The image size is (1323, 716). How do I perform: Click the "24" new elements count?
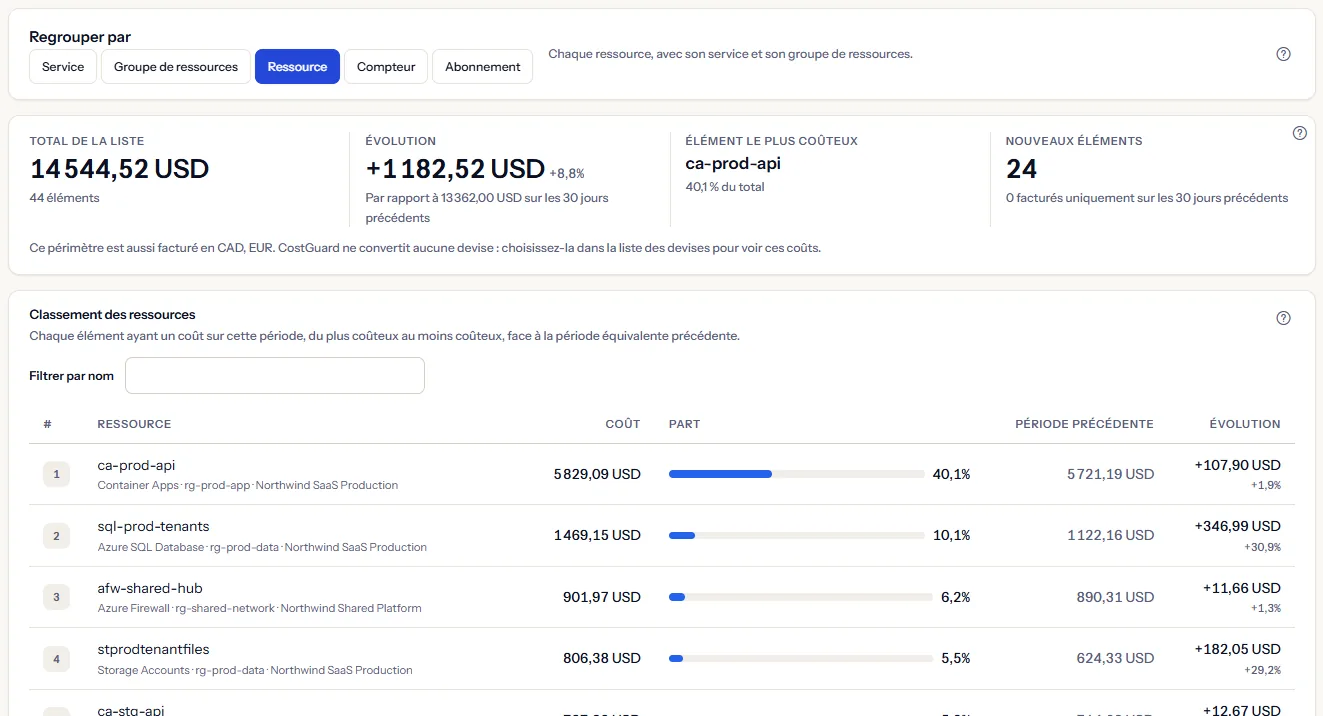coord(1021,169)
